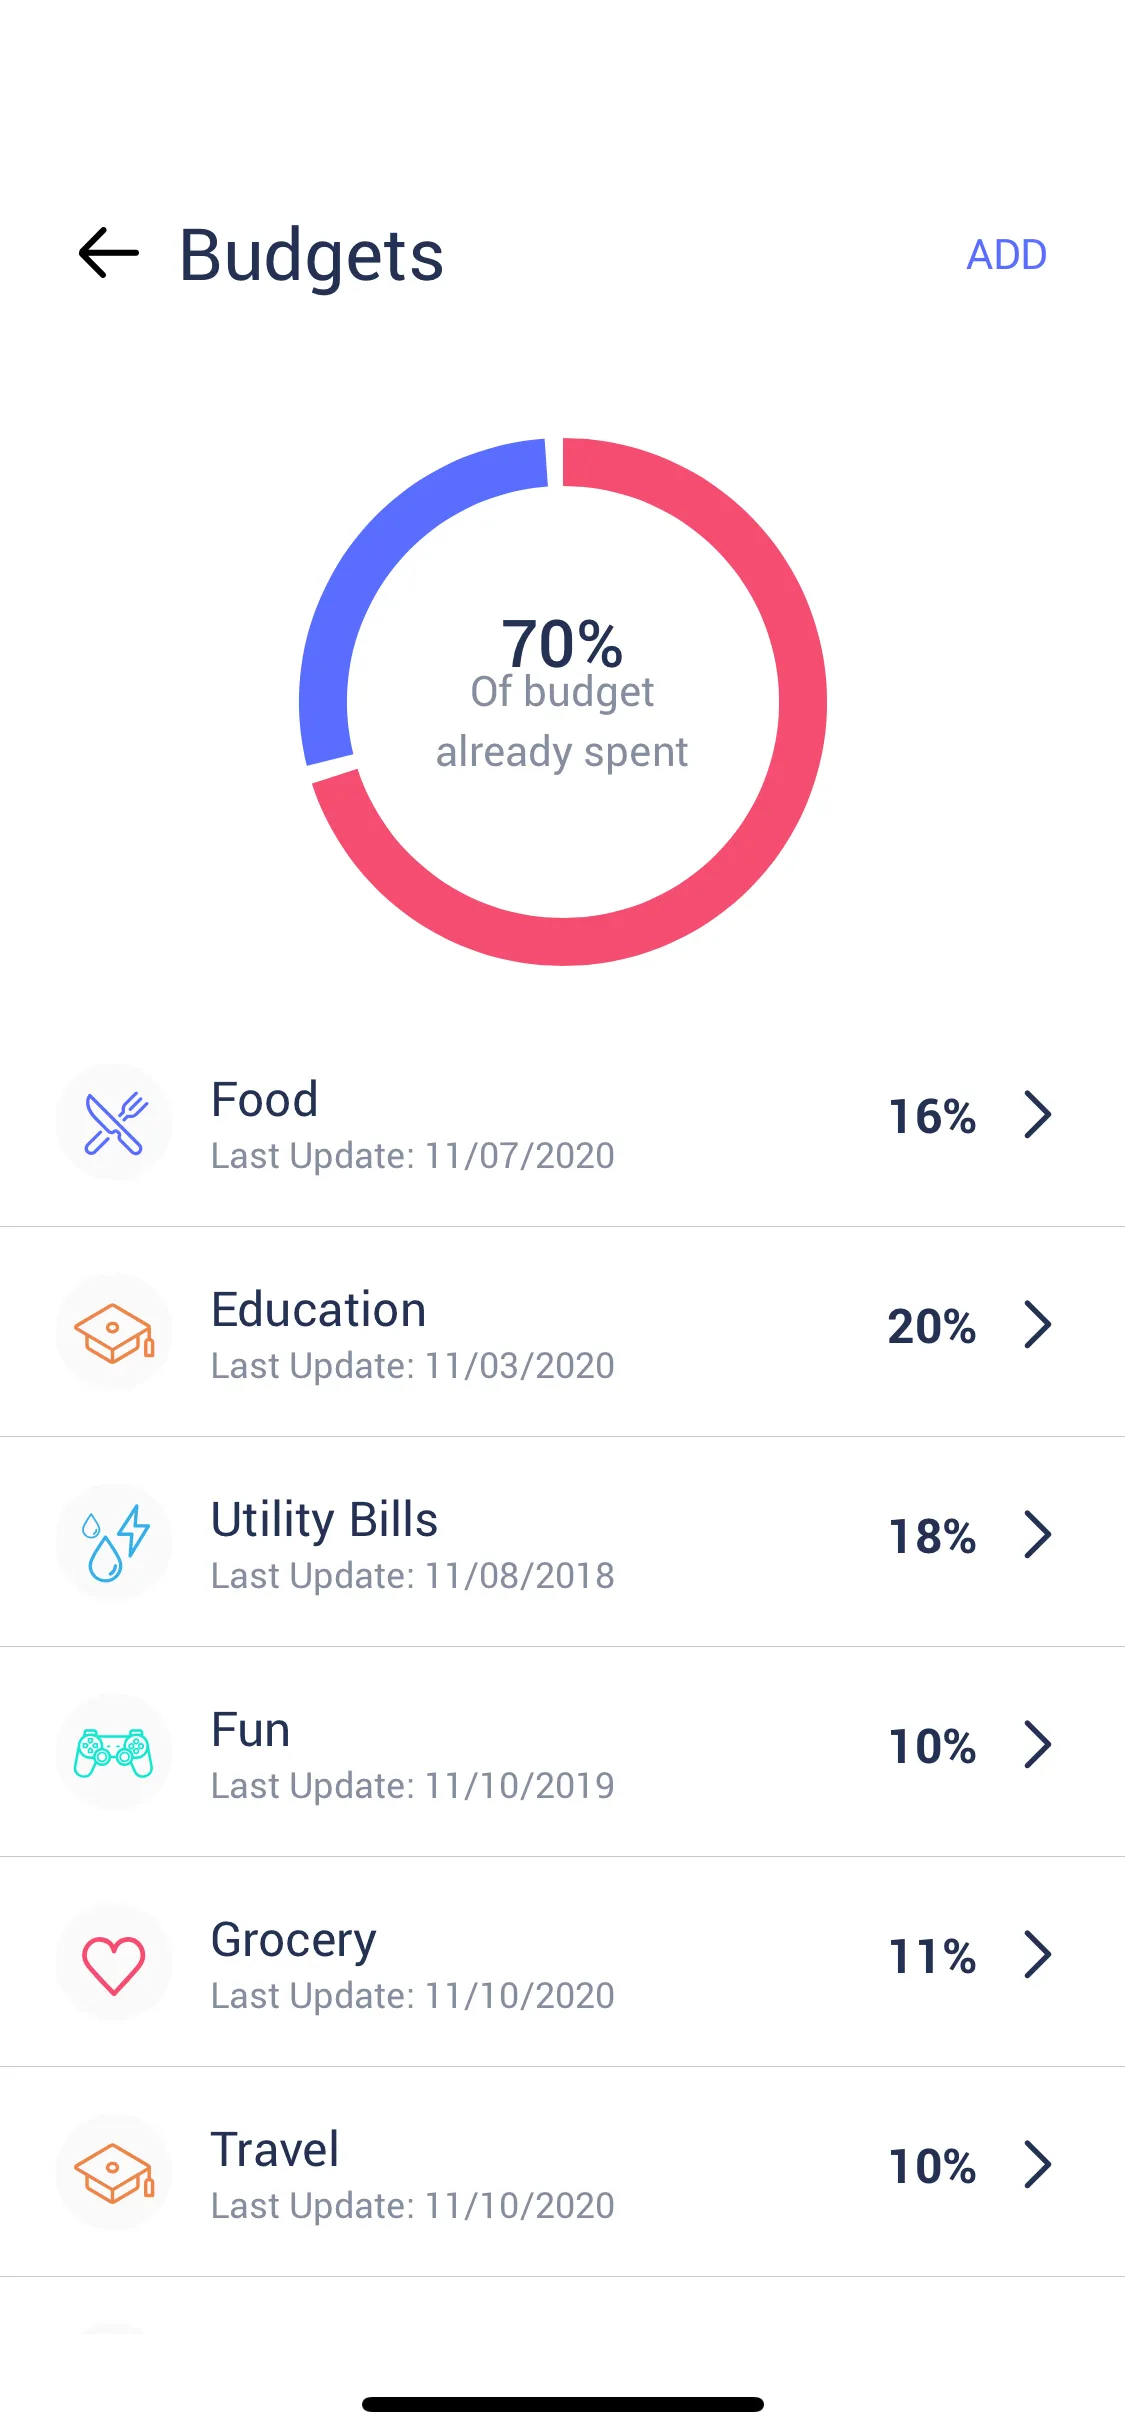
Task: Expand the Grocery budget chevron
Action: coord(1038,1955)
